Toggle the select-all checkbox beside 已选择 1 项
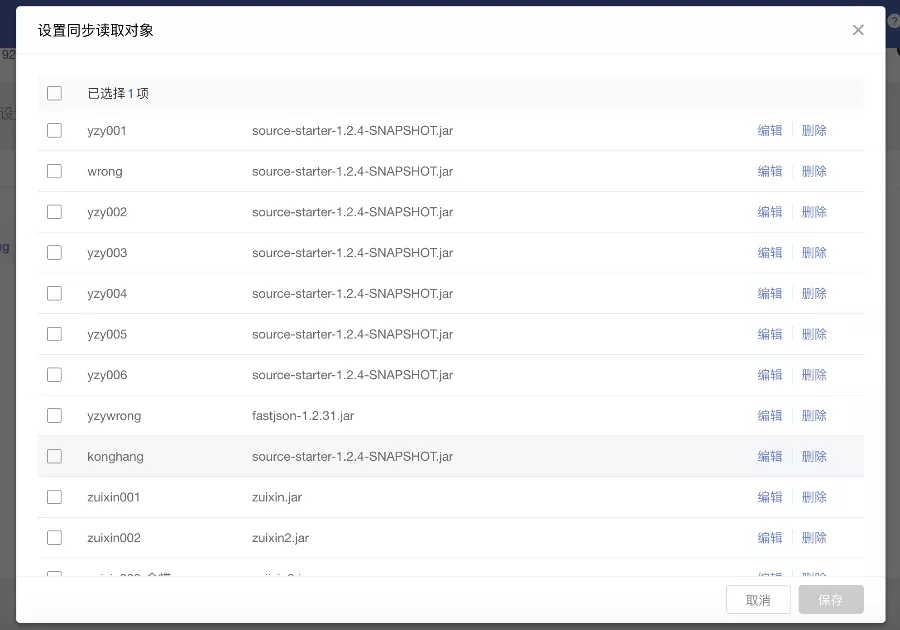This screenshot has height=630, width=900. (55, 93)
